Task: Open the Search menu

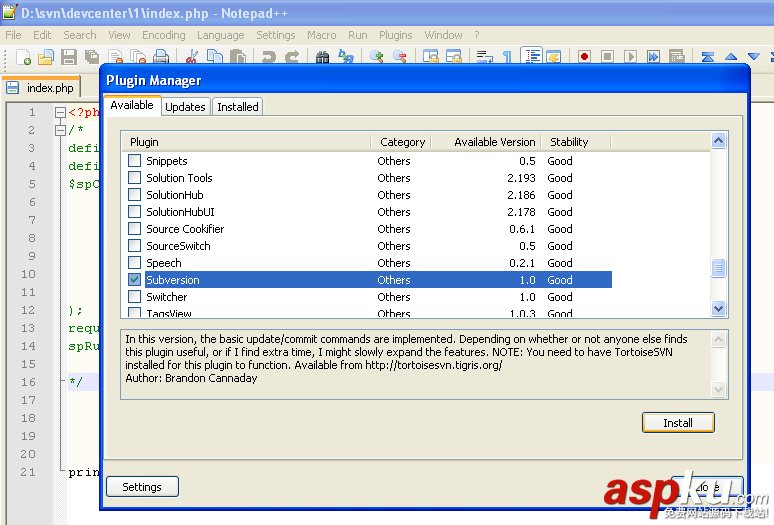Action: pos(79,35)
